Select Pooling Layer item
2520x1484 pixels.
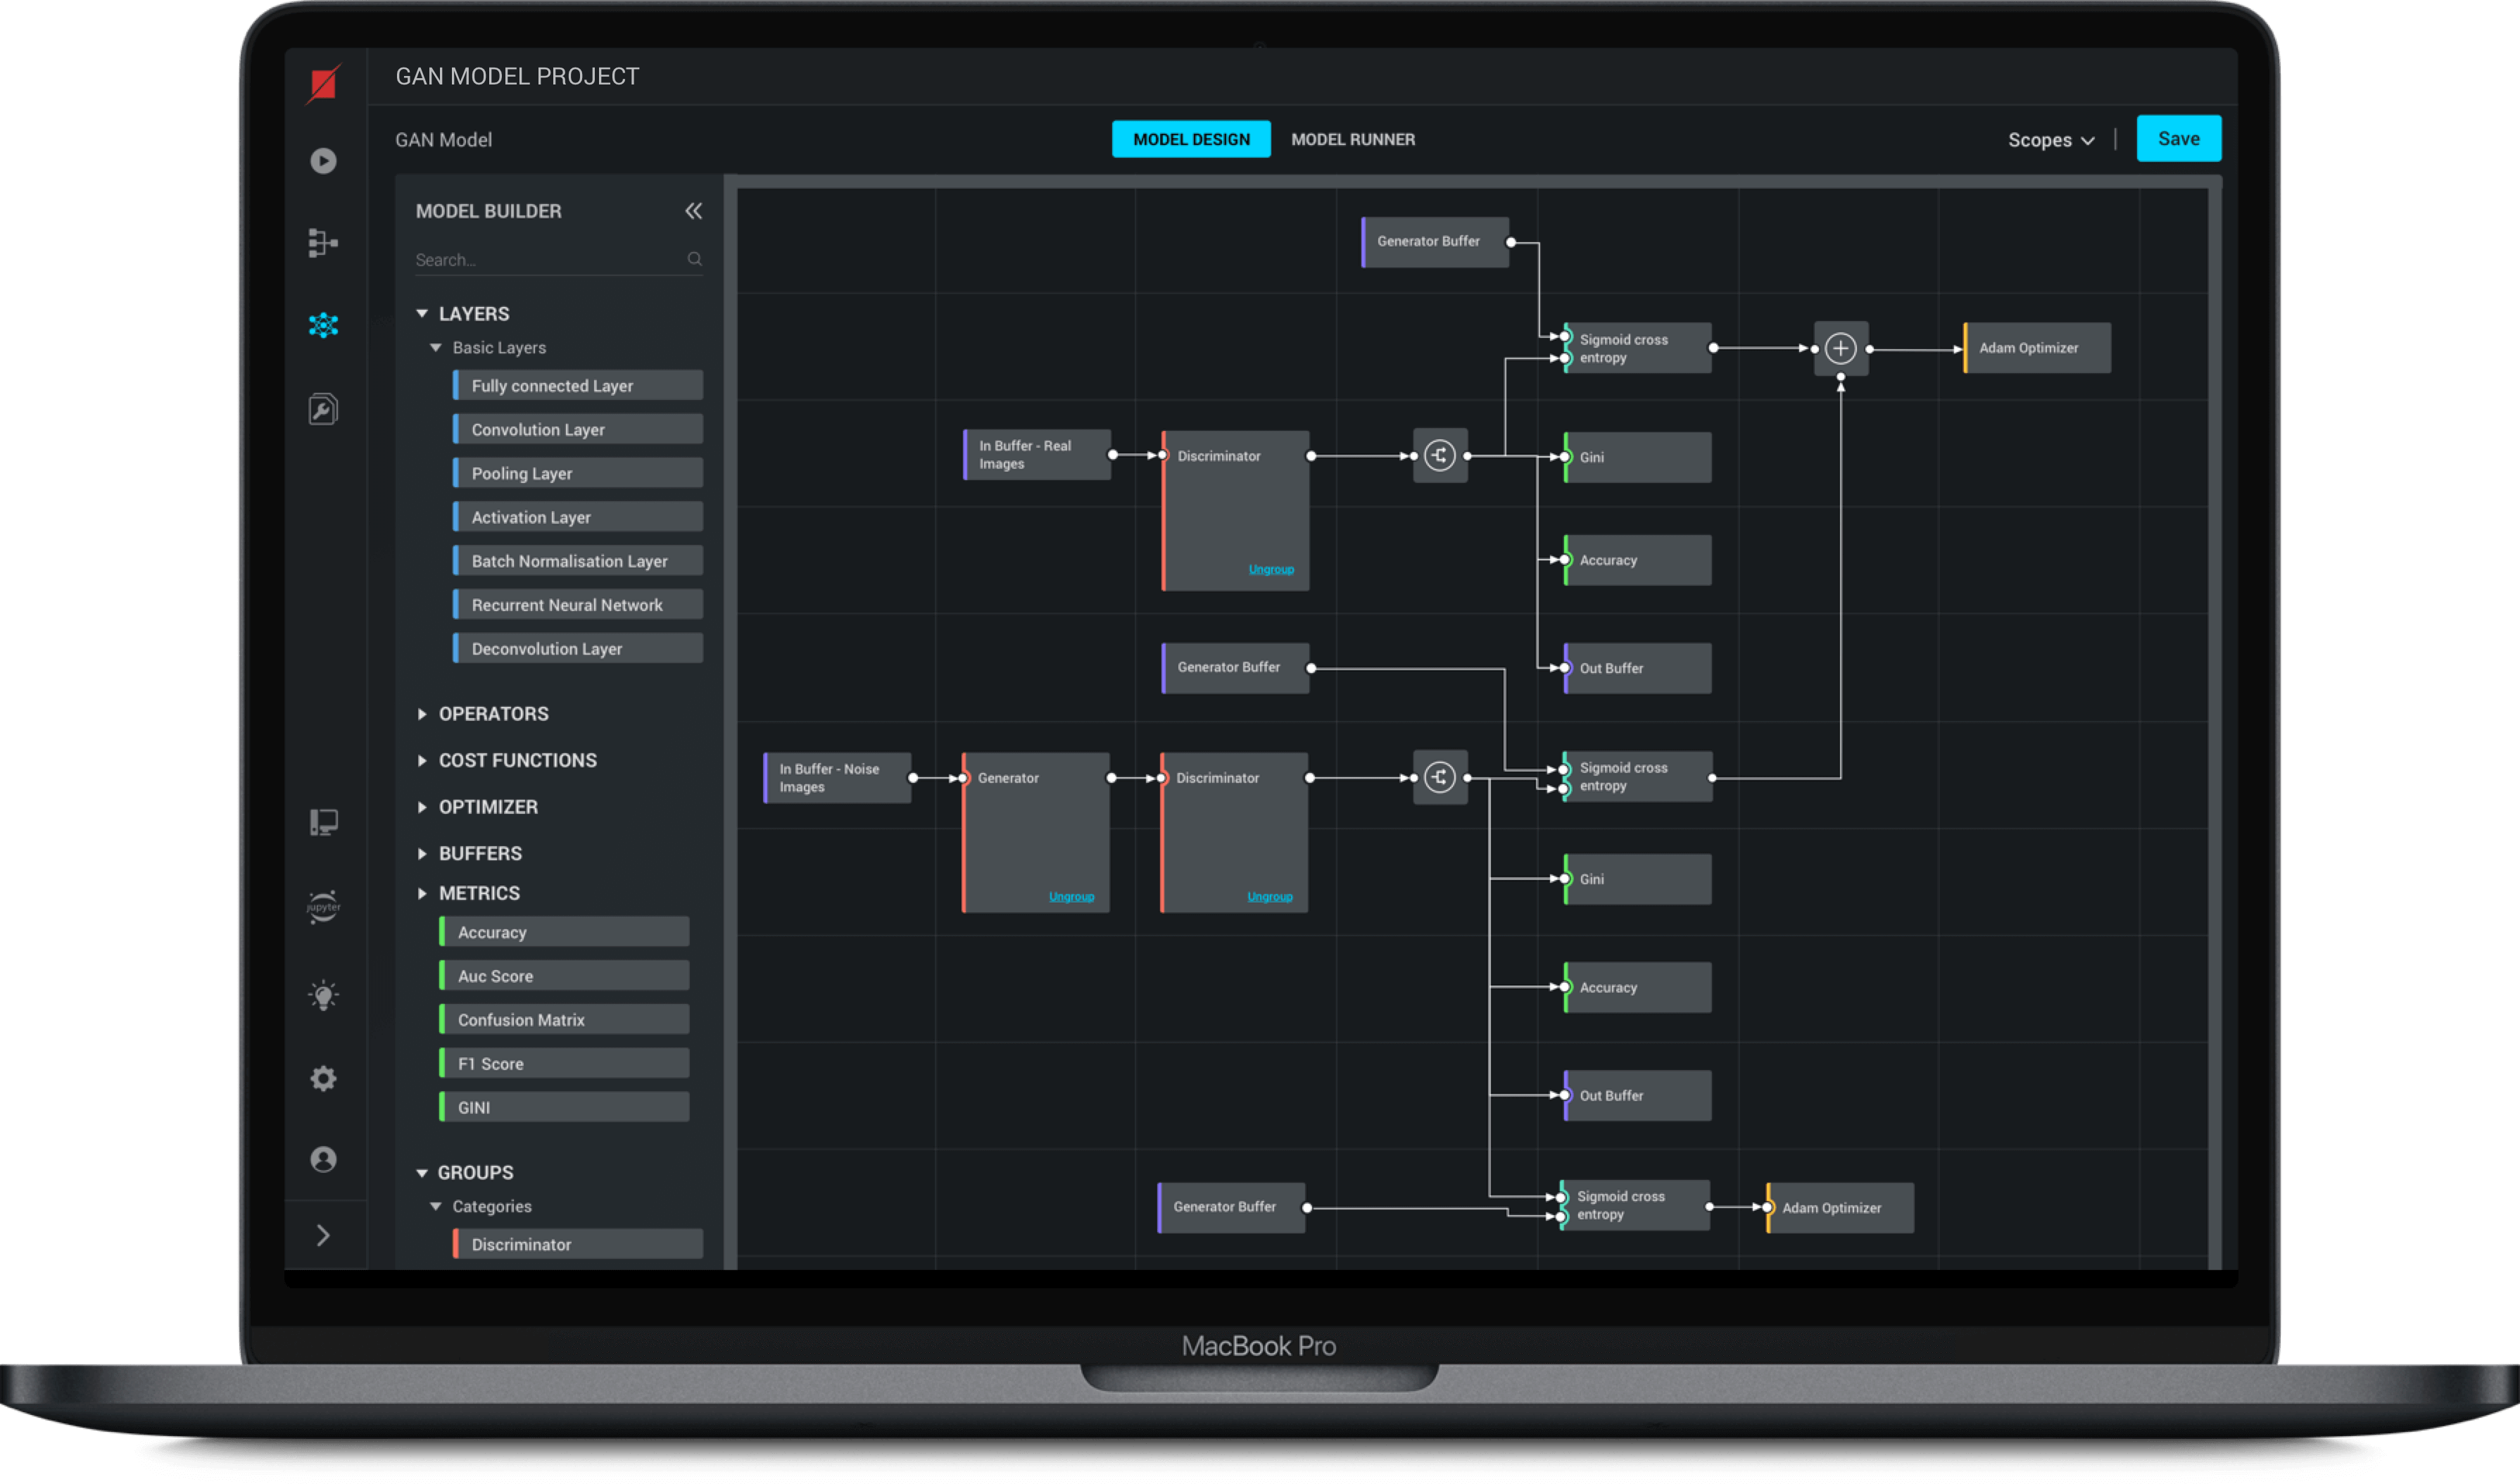pos(578,474)
